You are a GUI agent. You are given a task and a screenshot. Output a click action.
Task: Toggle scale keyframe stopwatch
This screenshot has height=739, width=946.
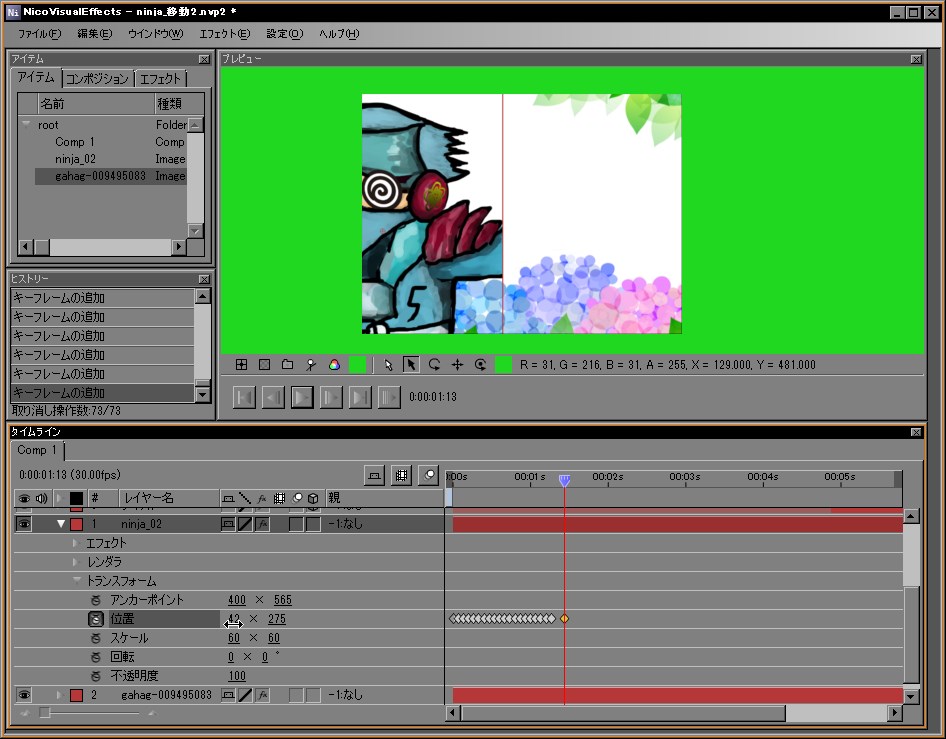point(96,638)
